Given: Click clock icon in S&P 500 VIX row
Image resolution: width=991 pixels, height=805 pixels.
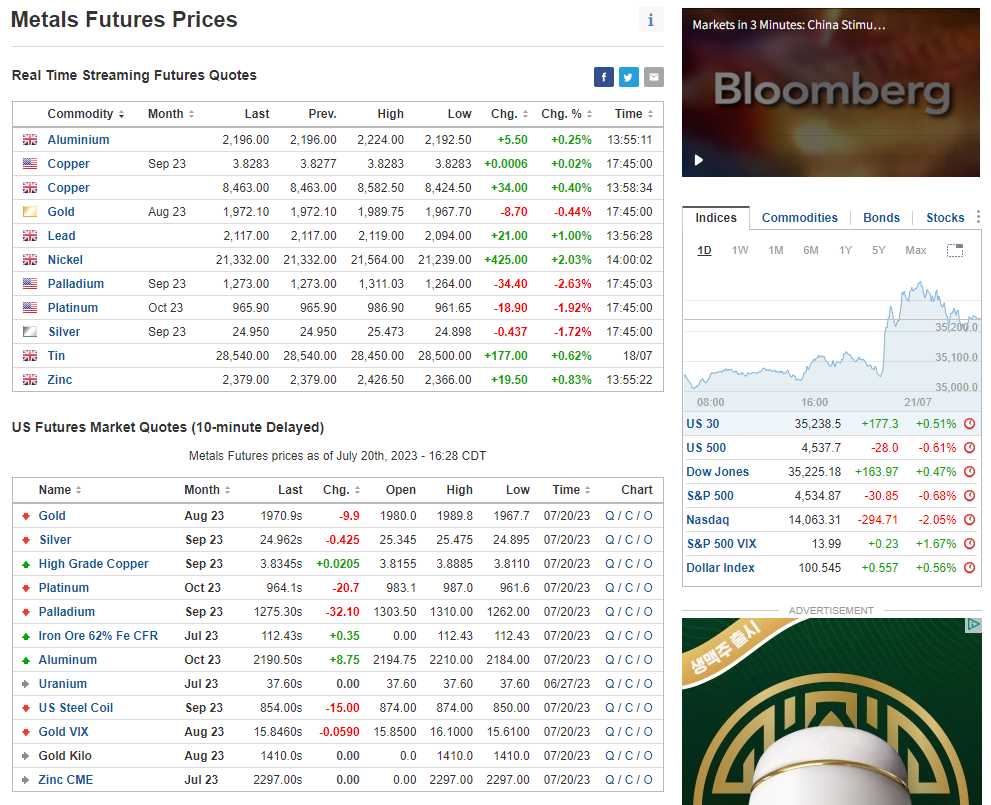Looking at the screenshot, I should click(x=970, y=544).
